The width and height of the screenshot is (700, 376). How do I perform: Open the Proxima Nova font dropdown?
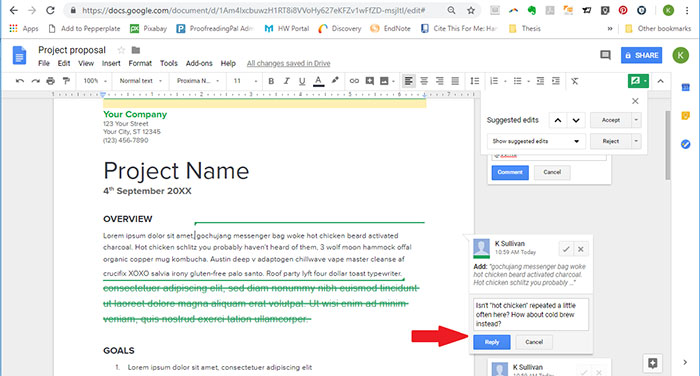198,81
